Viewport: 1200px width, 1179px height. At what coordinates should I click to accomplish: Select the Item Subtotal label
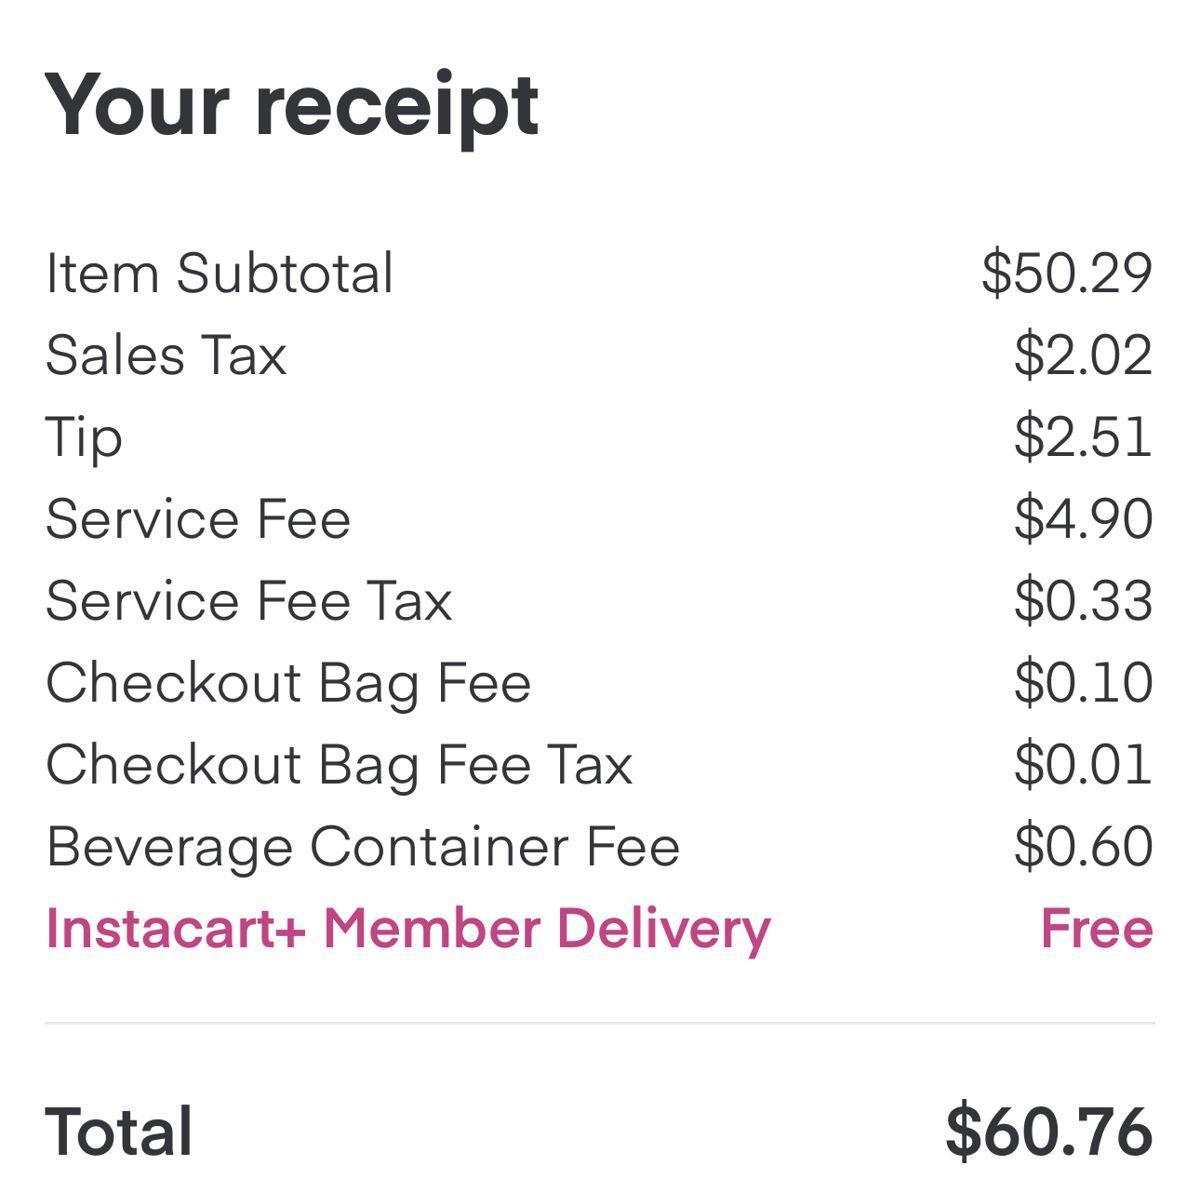click(220, 273)
